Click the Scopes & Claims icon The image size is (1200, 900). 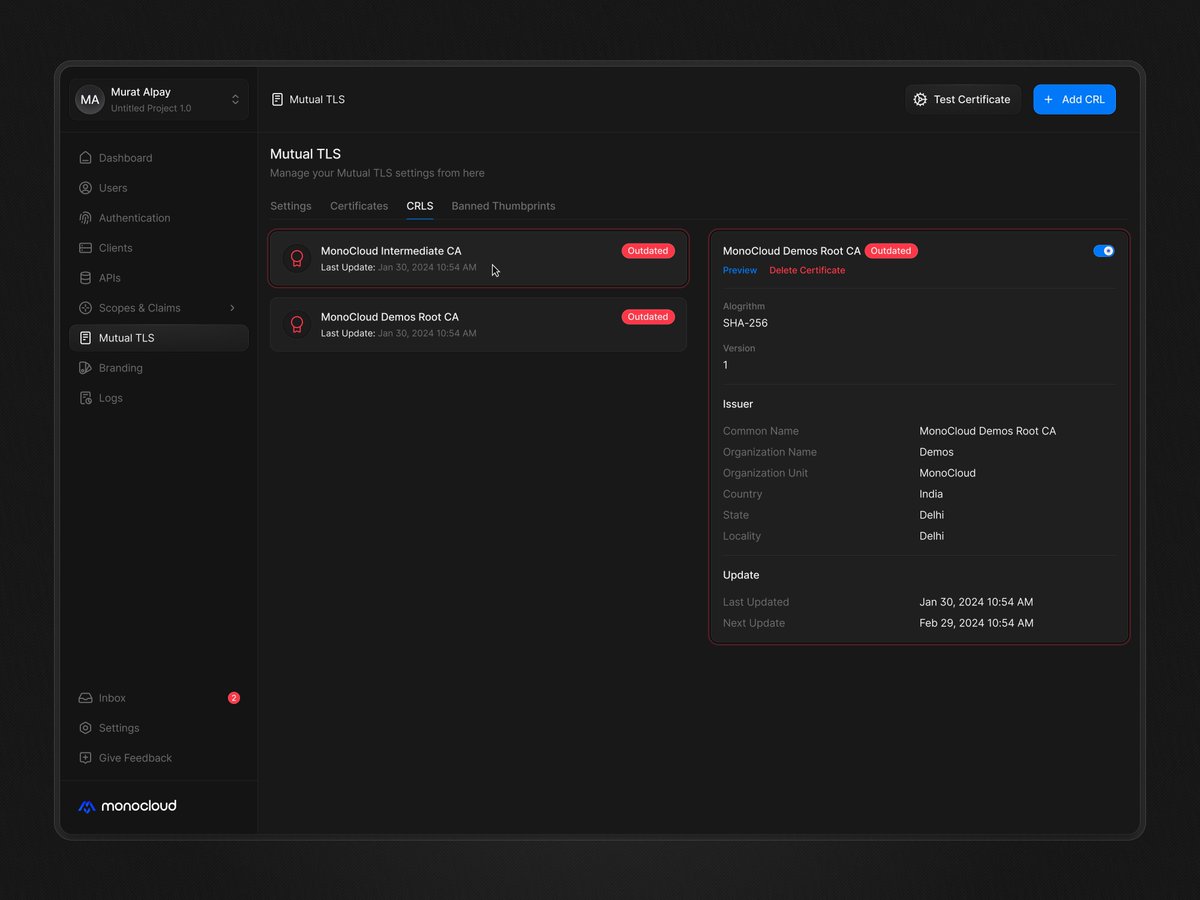85,308
